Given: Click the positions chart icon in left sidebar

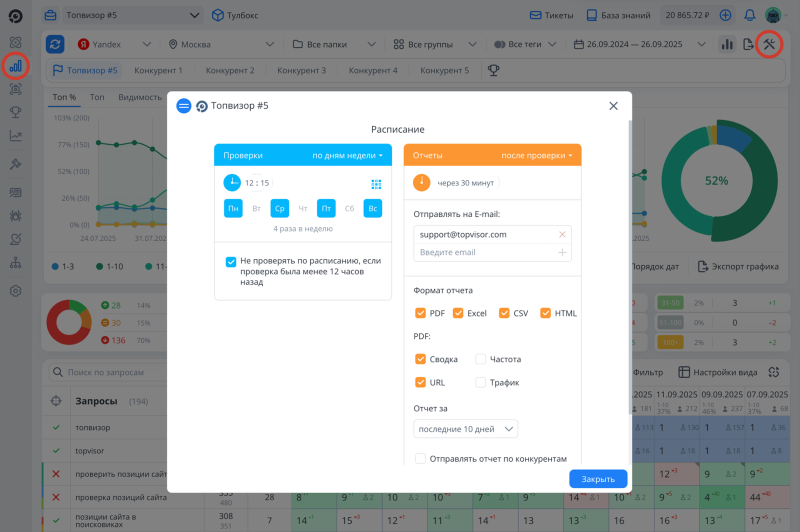Looking at the screenshot, I should click(x=15, y=66).
